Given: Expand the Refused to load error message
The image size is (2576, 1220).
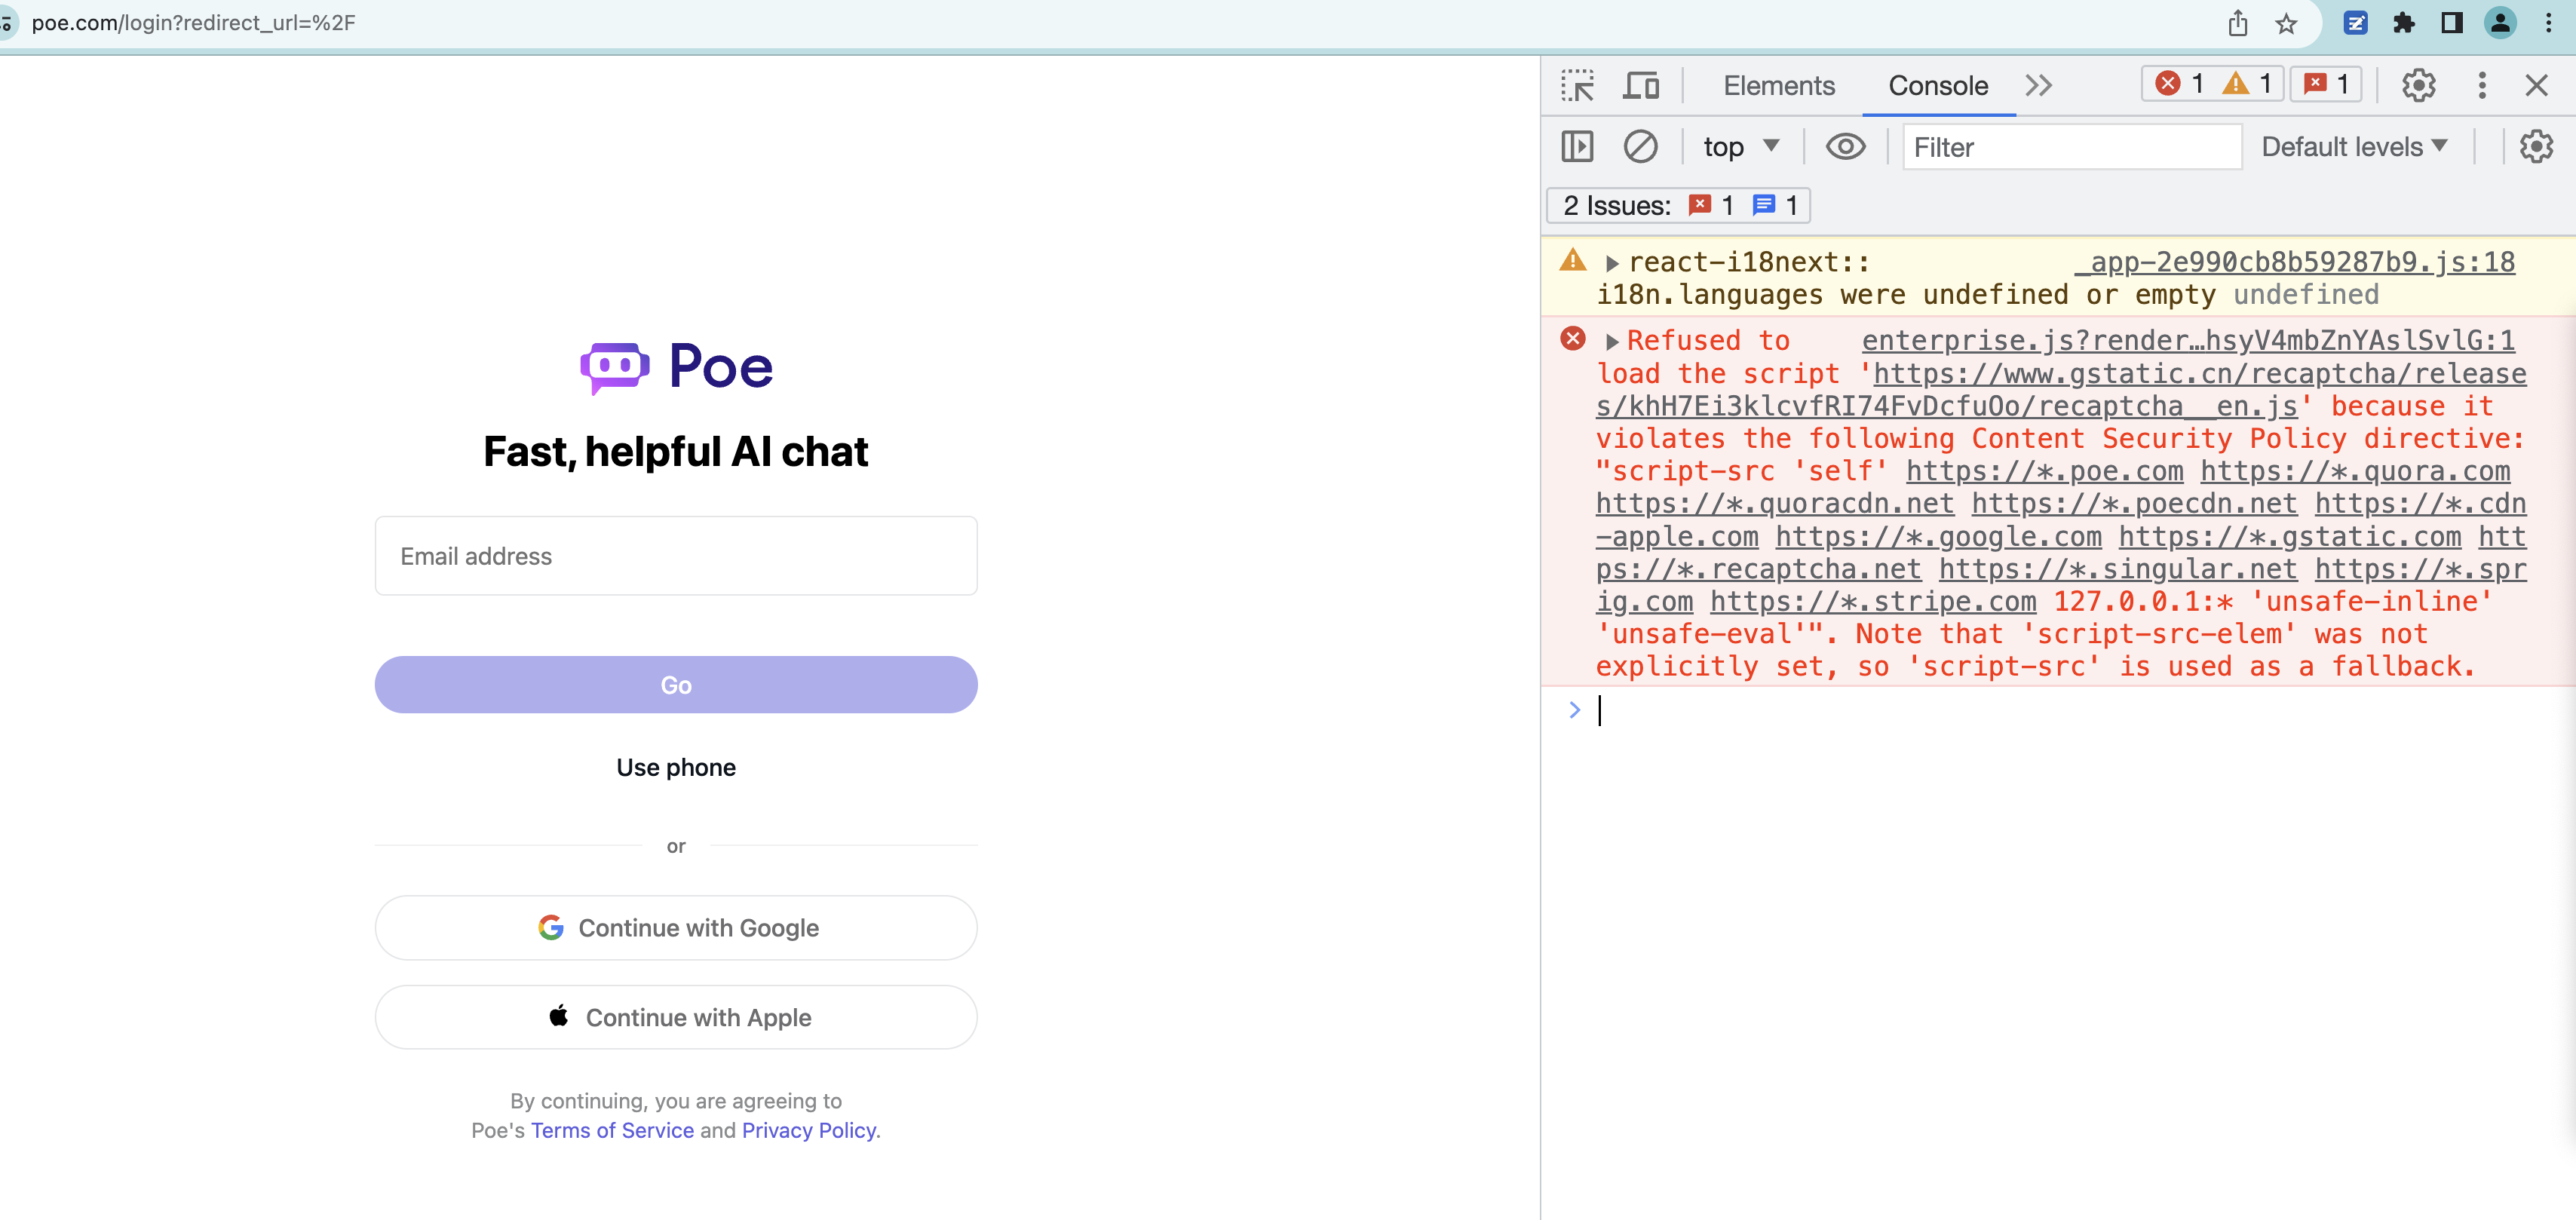Looking at the screenshot, I should click(x=1611, y=341).
